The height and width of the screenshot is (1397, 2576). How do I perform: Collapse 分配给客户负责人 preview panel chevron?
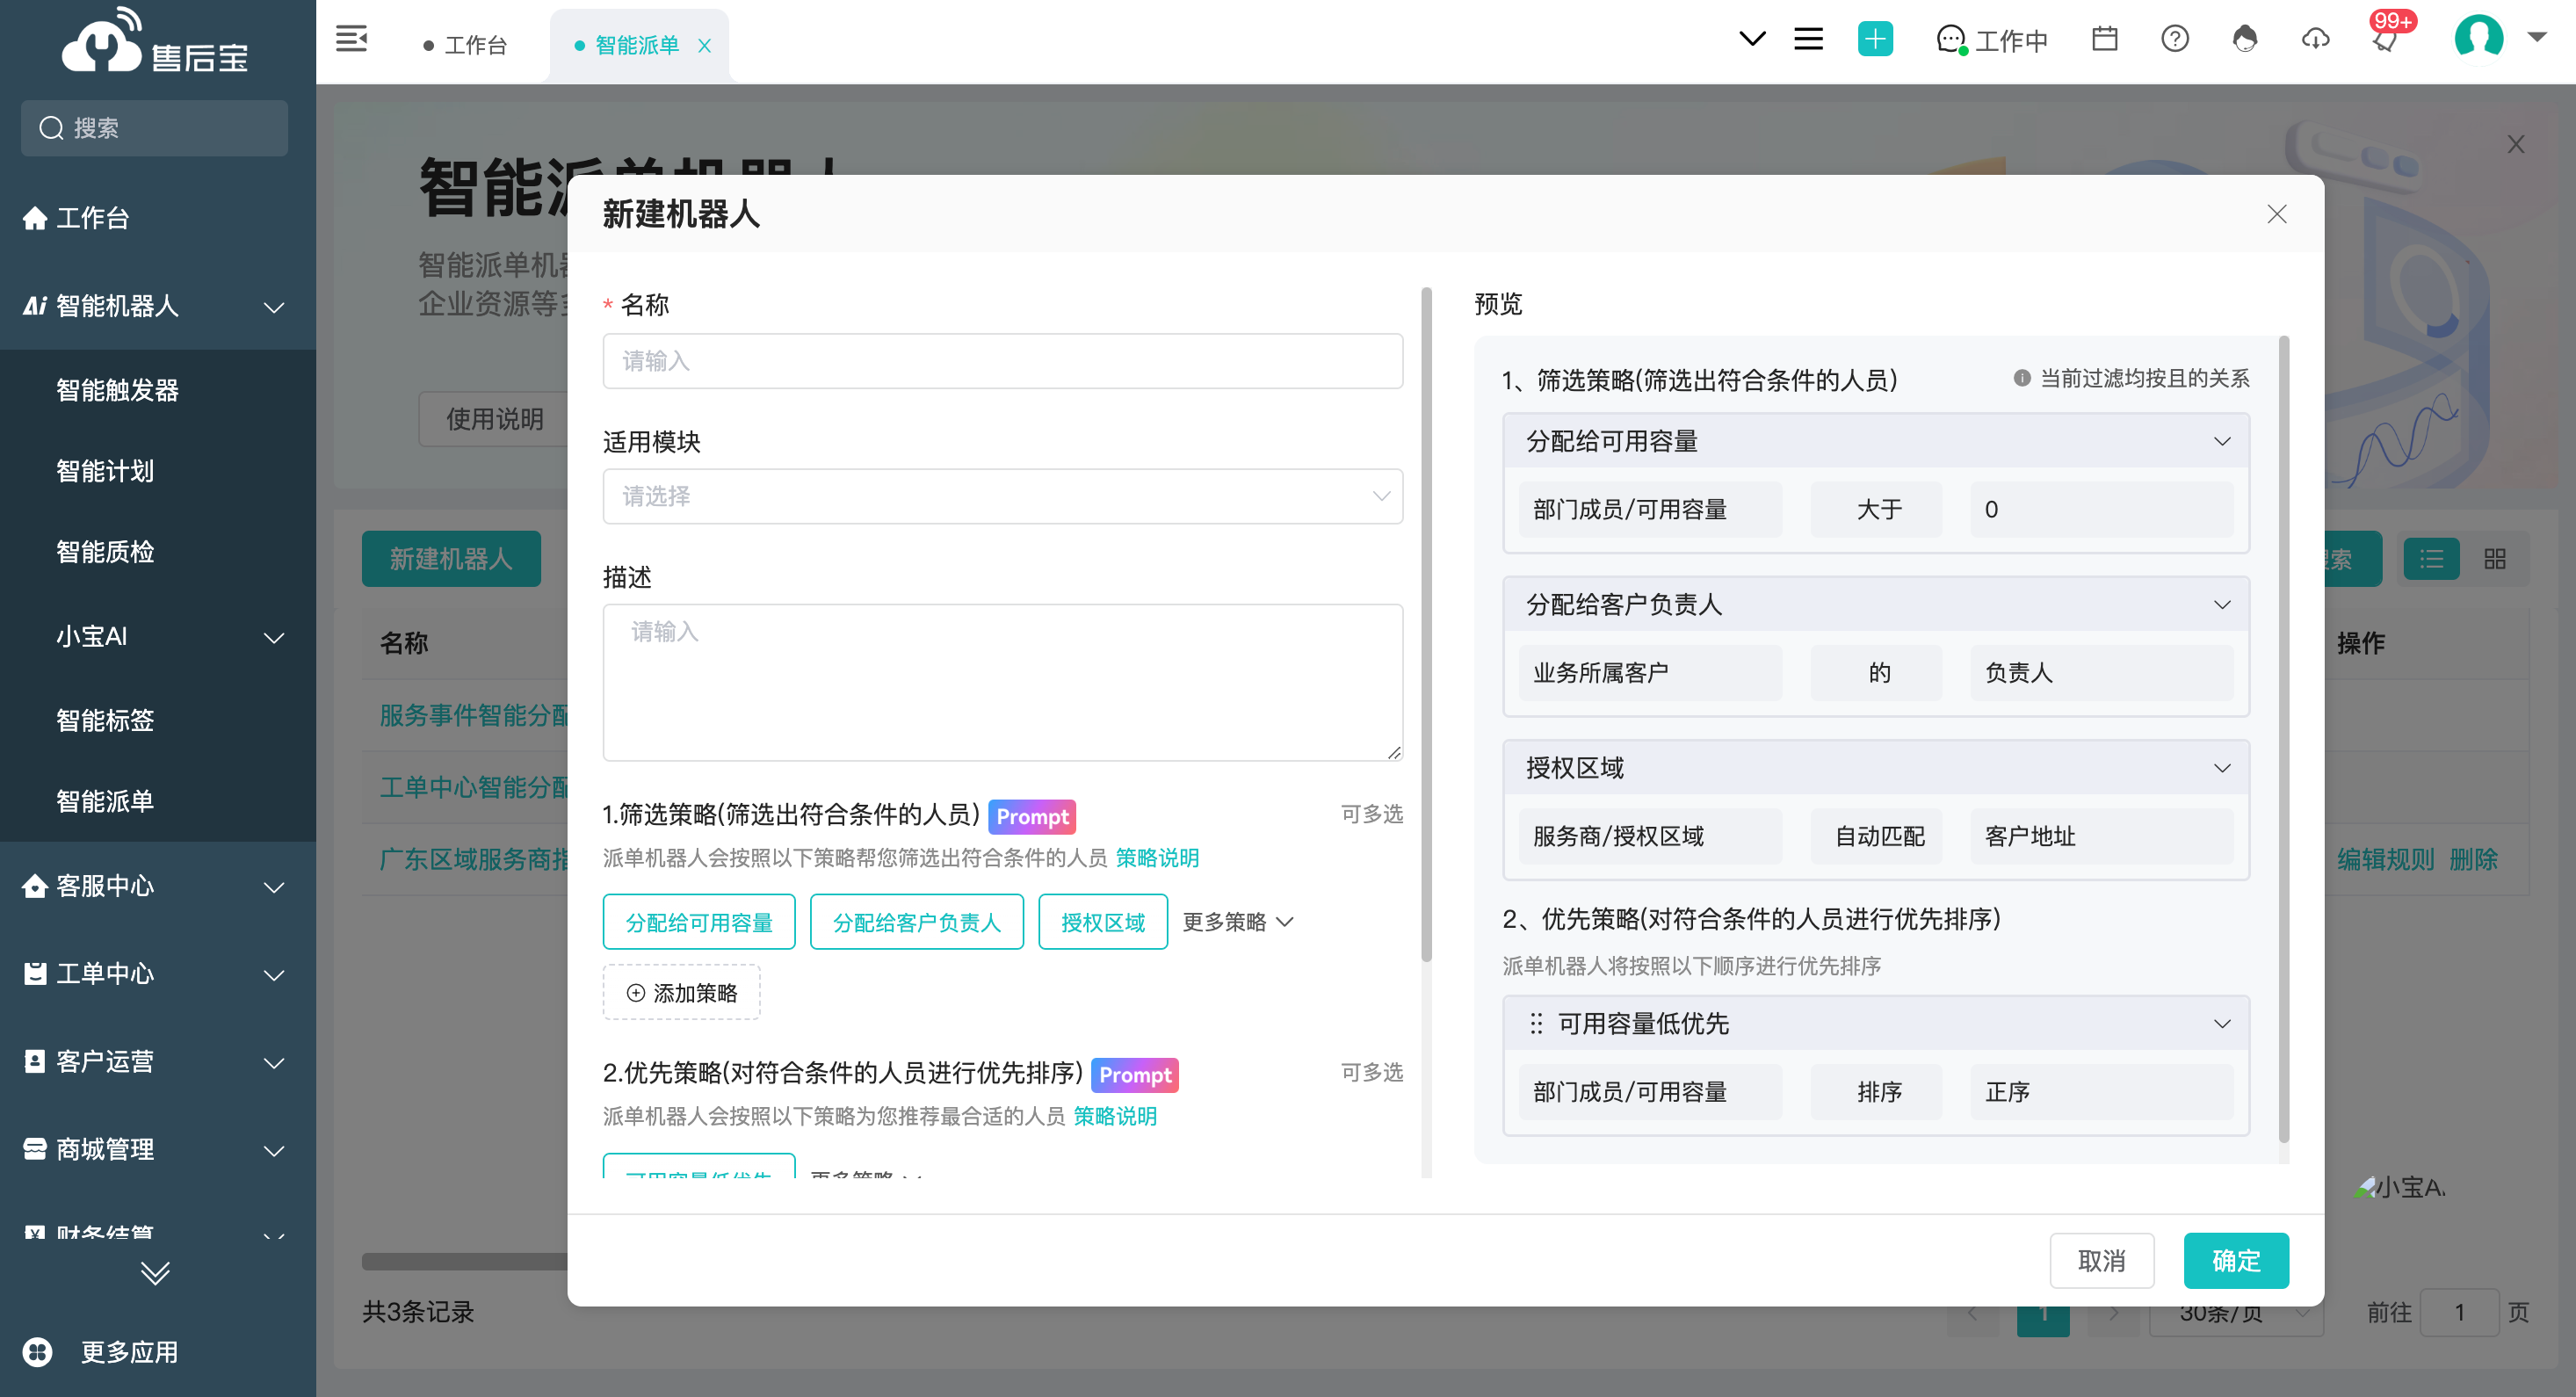(x=2222, y=605)
